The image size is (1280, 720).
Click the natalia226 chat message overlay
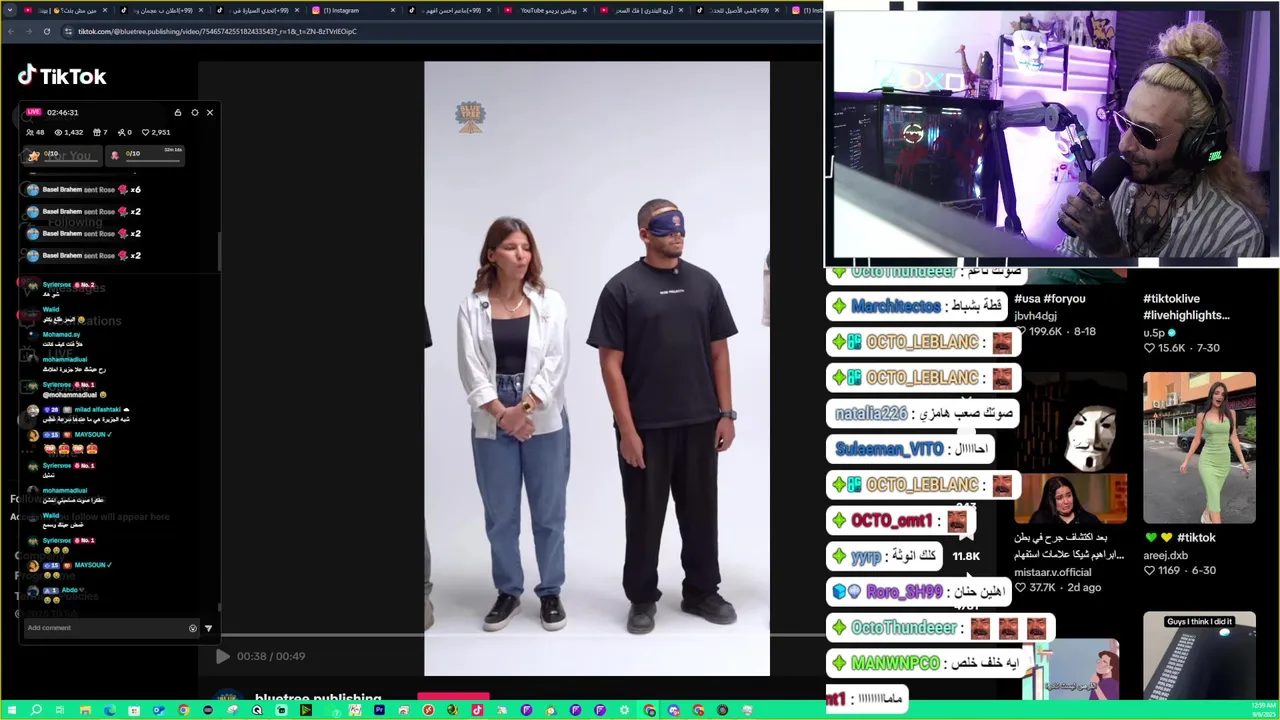(923, 413)
